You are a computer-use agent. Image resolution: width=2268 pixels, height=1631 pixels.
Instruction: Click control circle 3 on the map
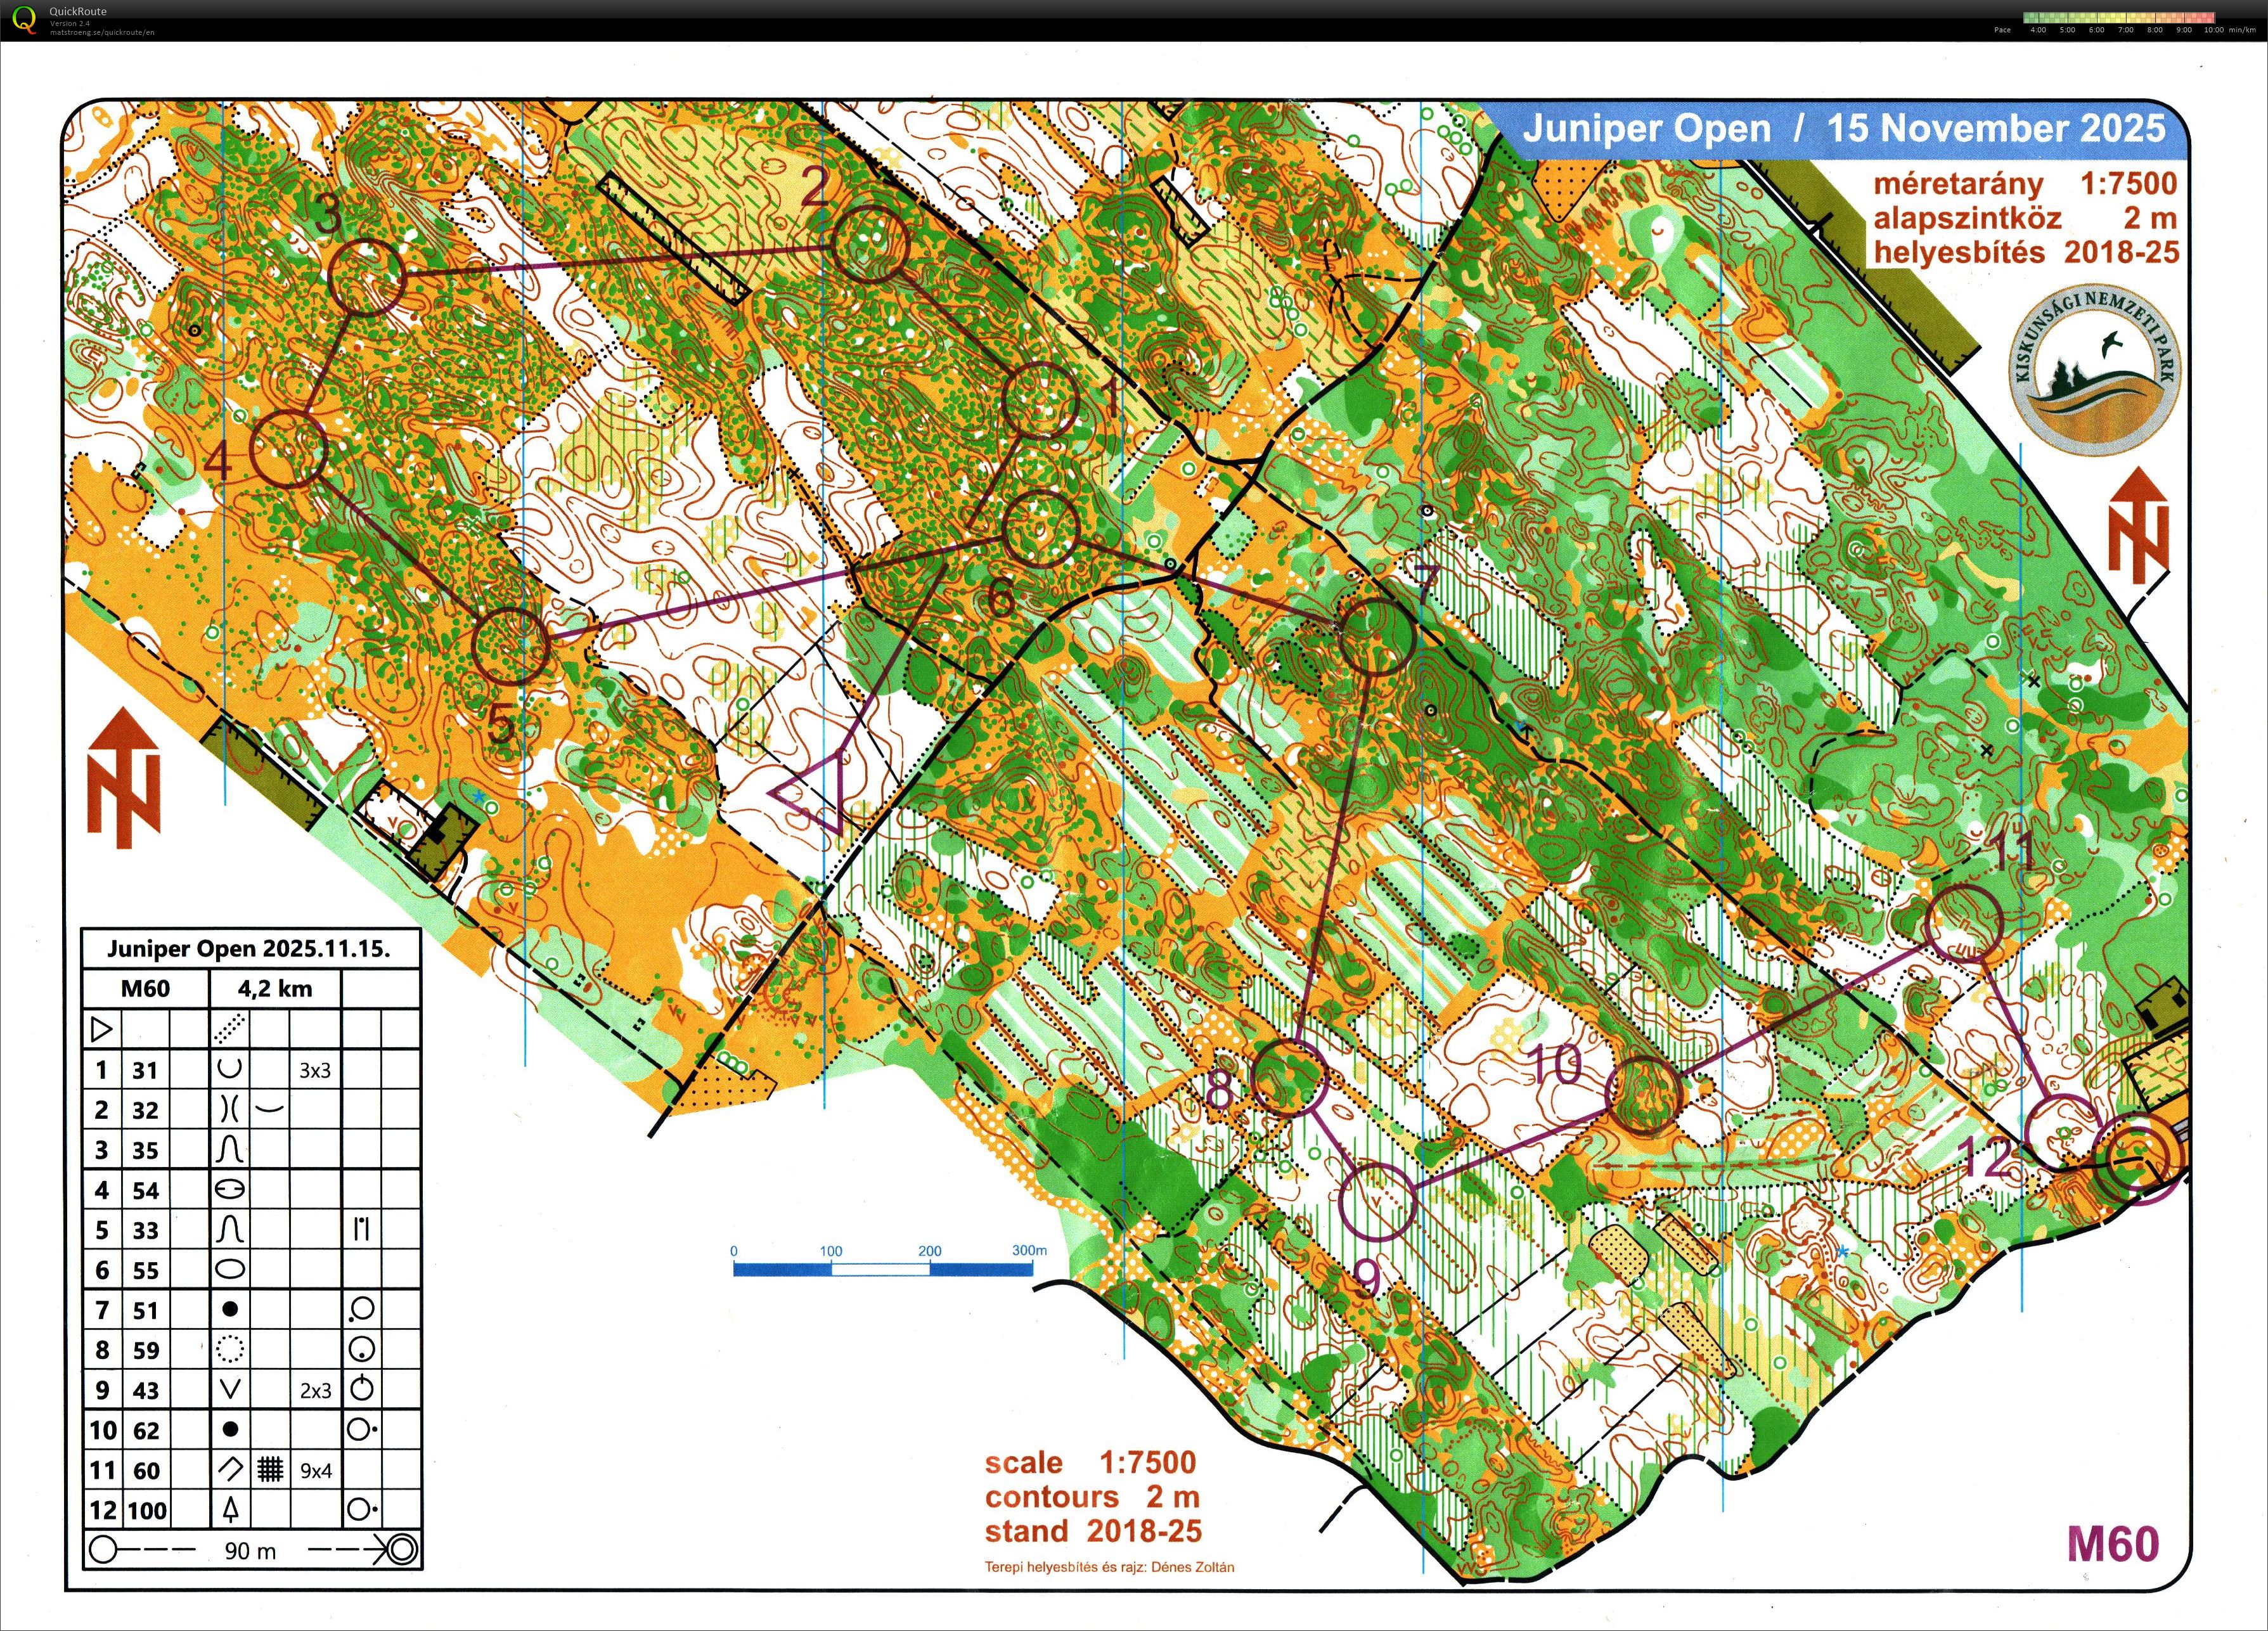pyautogui.click(x=367, y=278)
